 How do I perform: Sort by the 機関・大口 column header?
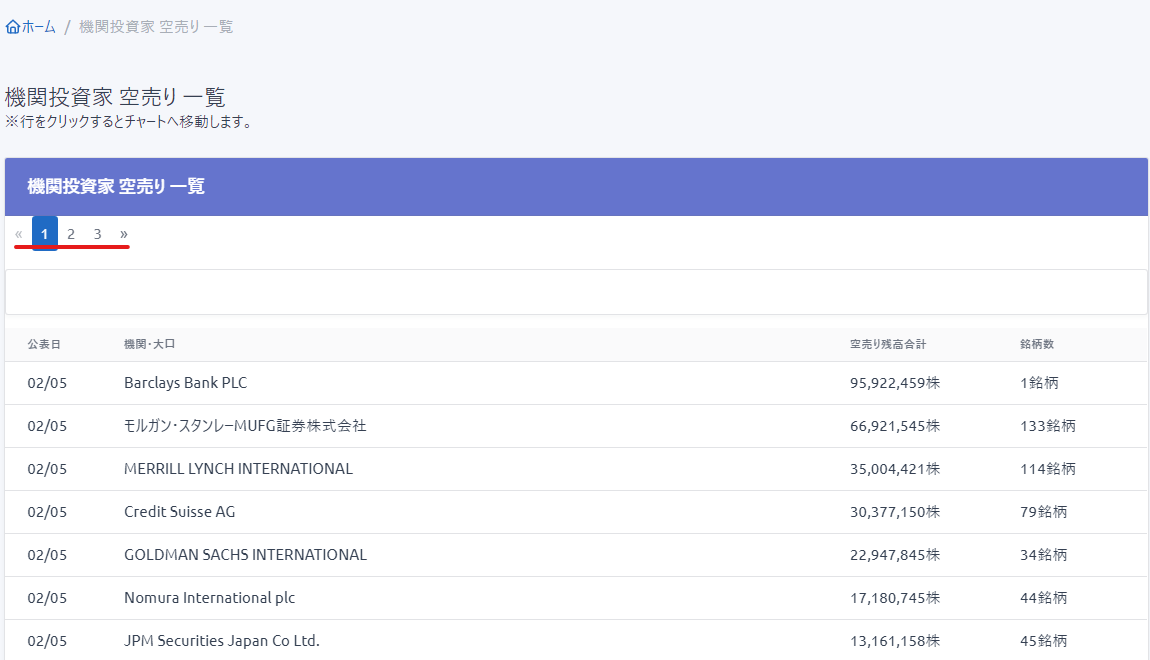(149, 344)
